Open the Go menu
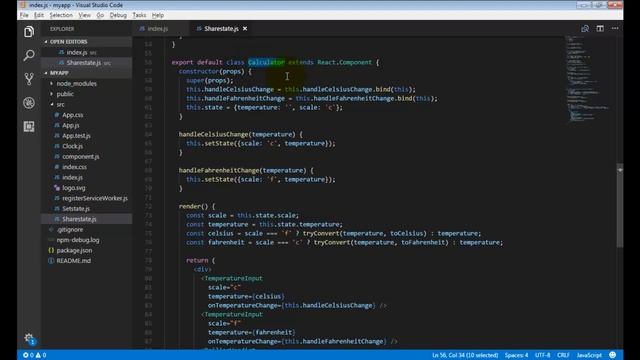This screenshot has height=360, width=640. (x=100, y=15)
